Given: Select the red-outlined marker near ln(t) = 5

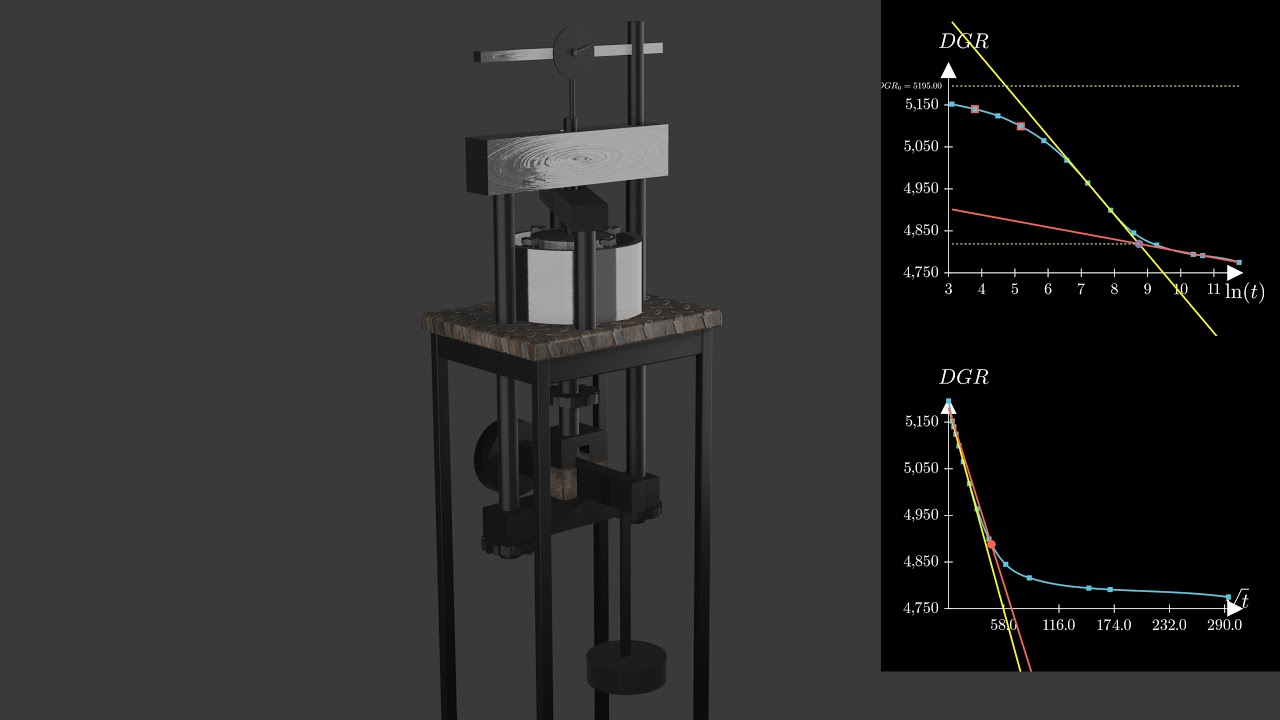Looking at the screenshot, I should point(1020,126).
